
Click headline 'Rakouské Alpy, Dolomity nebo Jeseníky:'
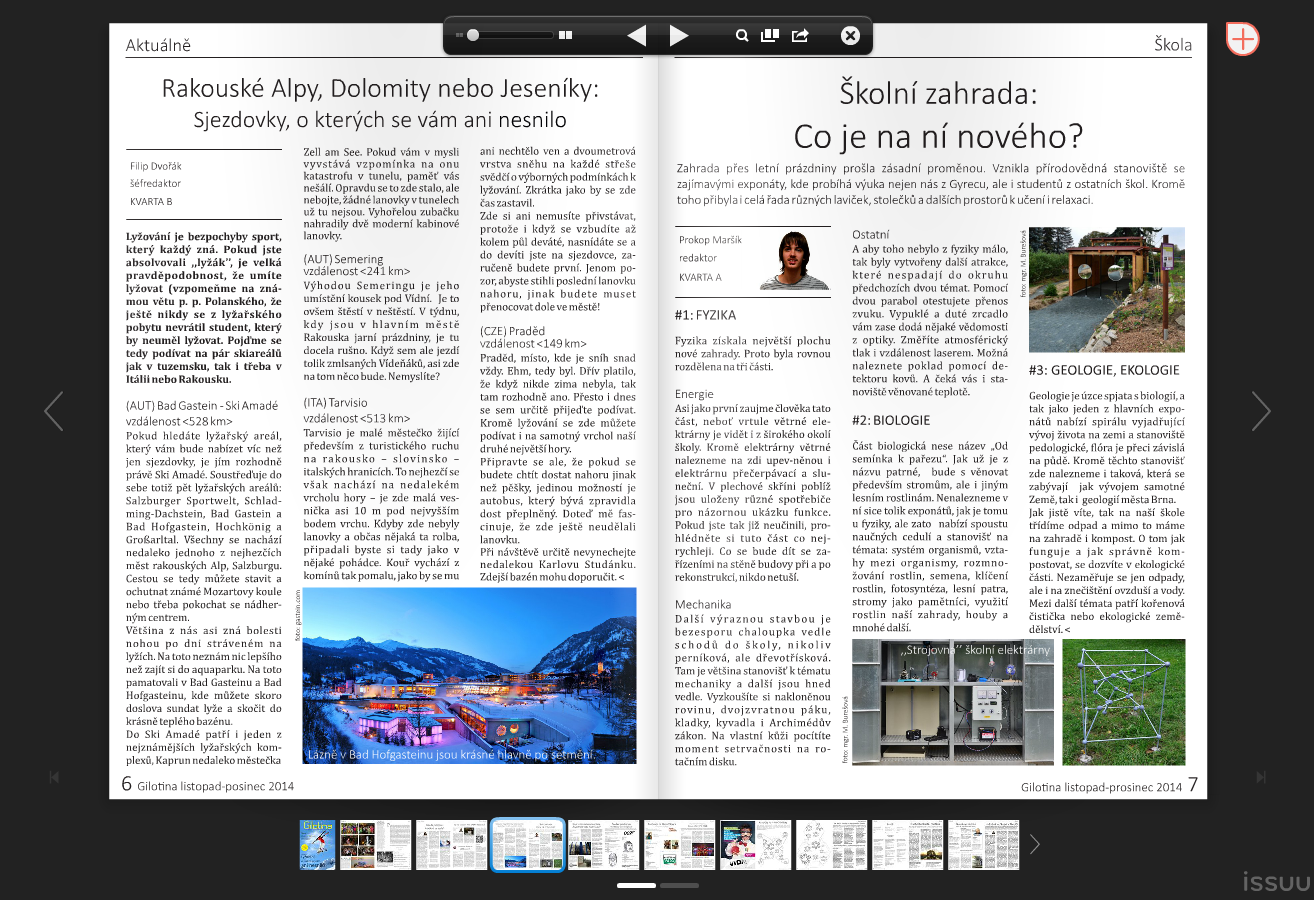click(380, 89)
